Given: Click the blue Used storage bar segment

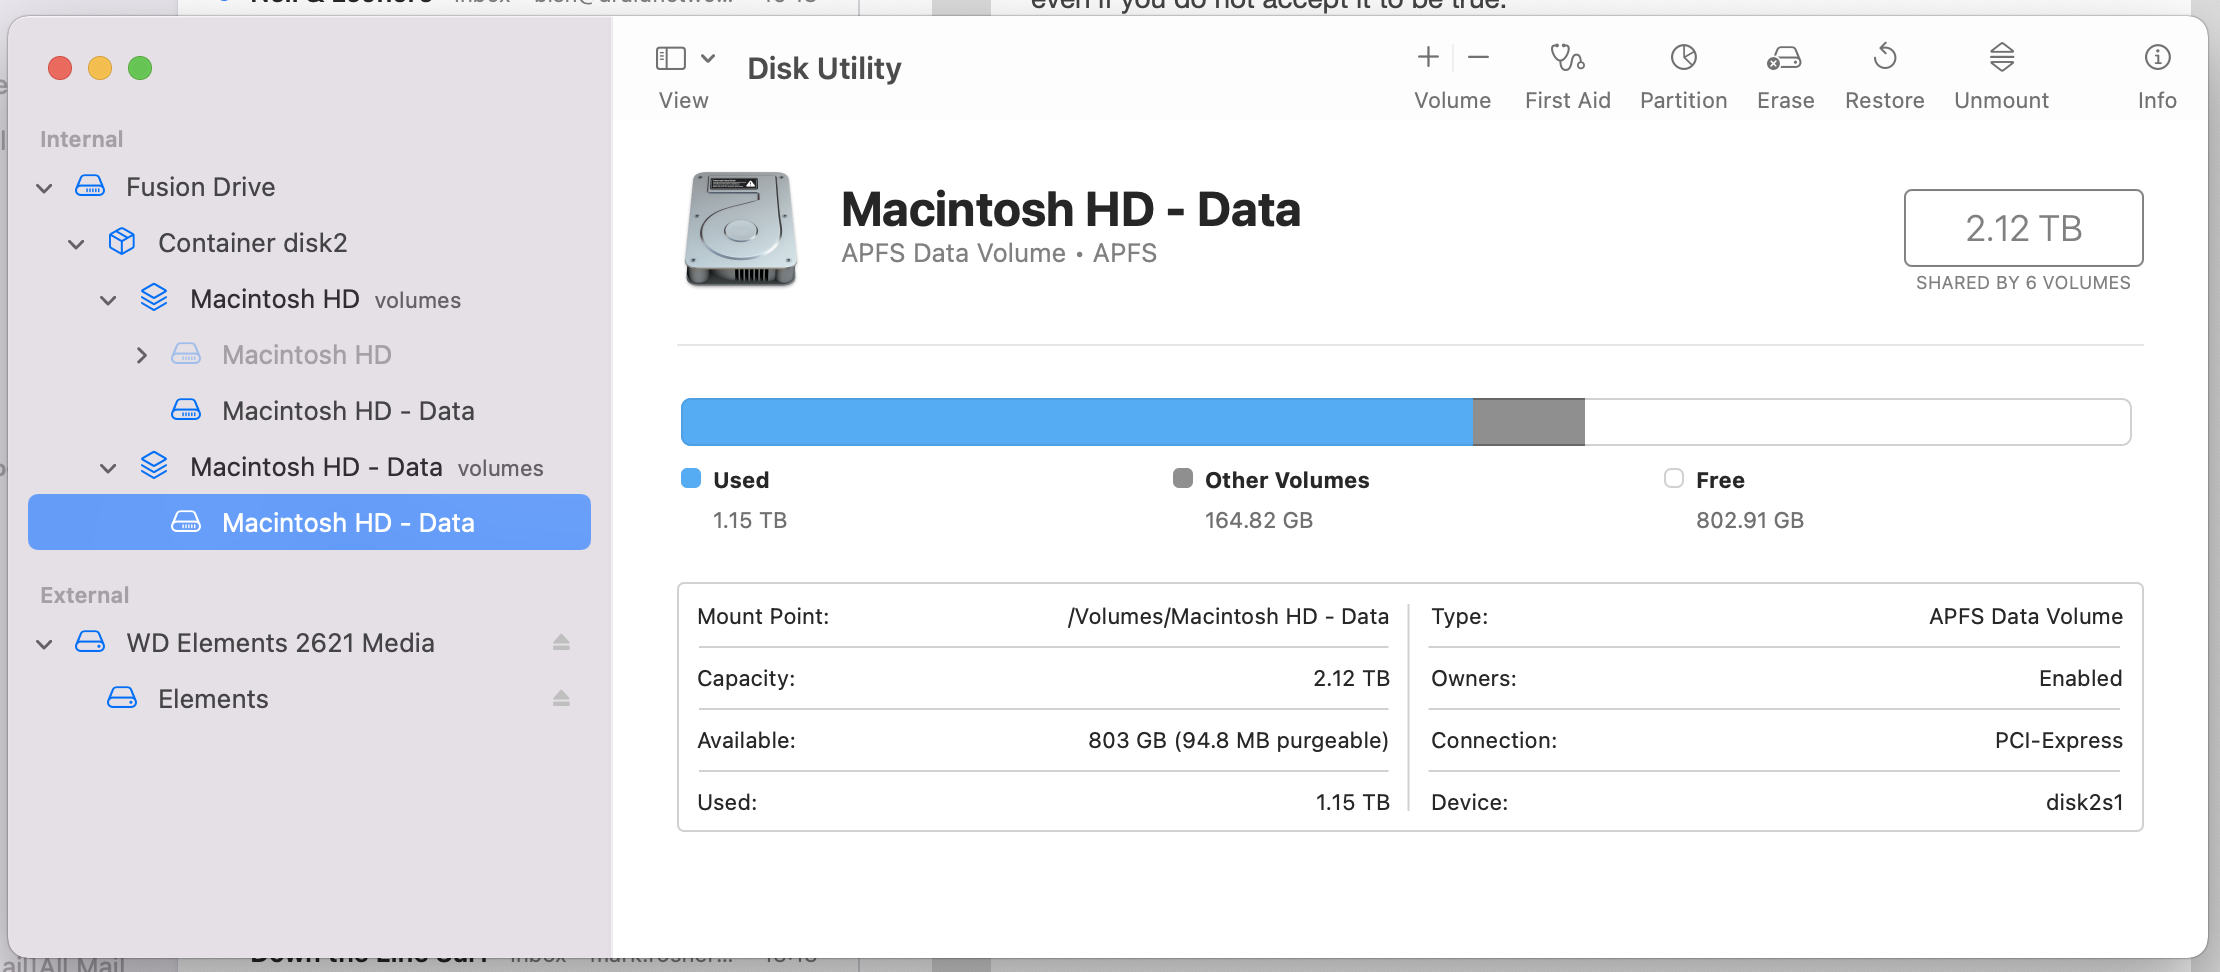Looking at the screenshot, I should pyautogui.click(x=1076, y=422).
